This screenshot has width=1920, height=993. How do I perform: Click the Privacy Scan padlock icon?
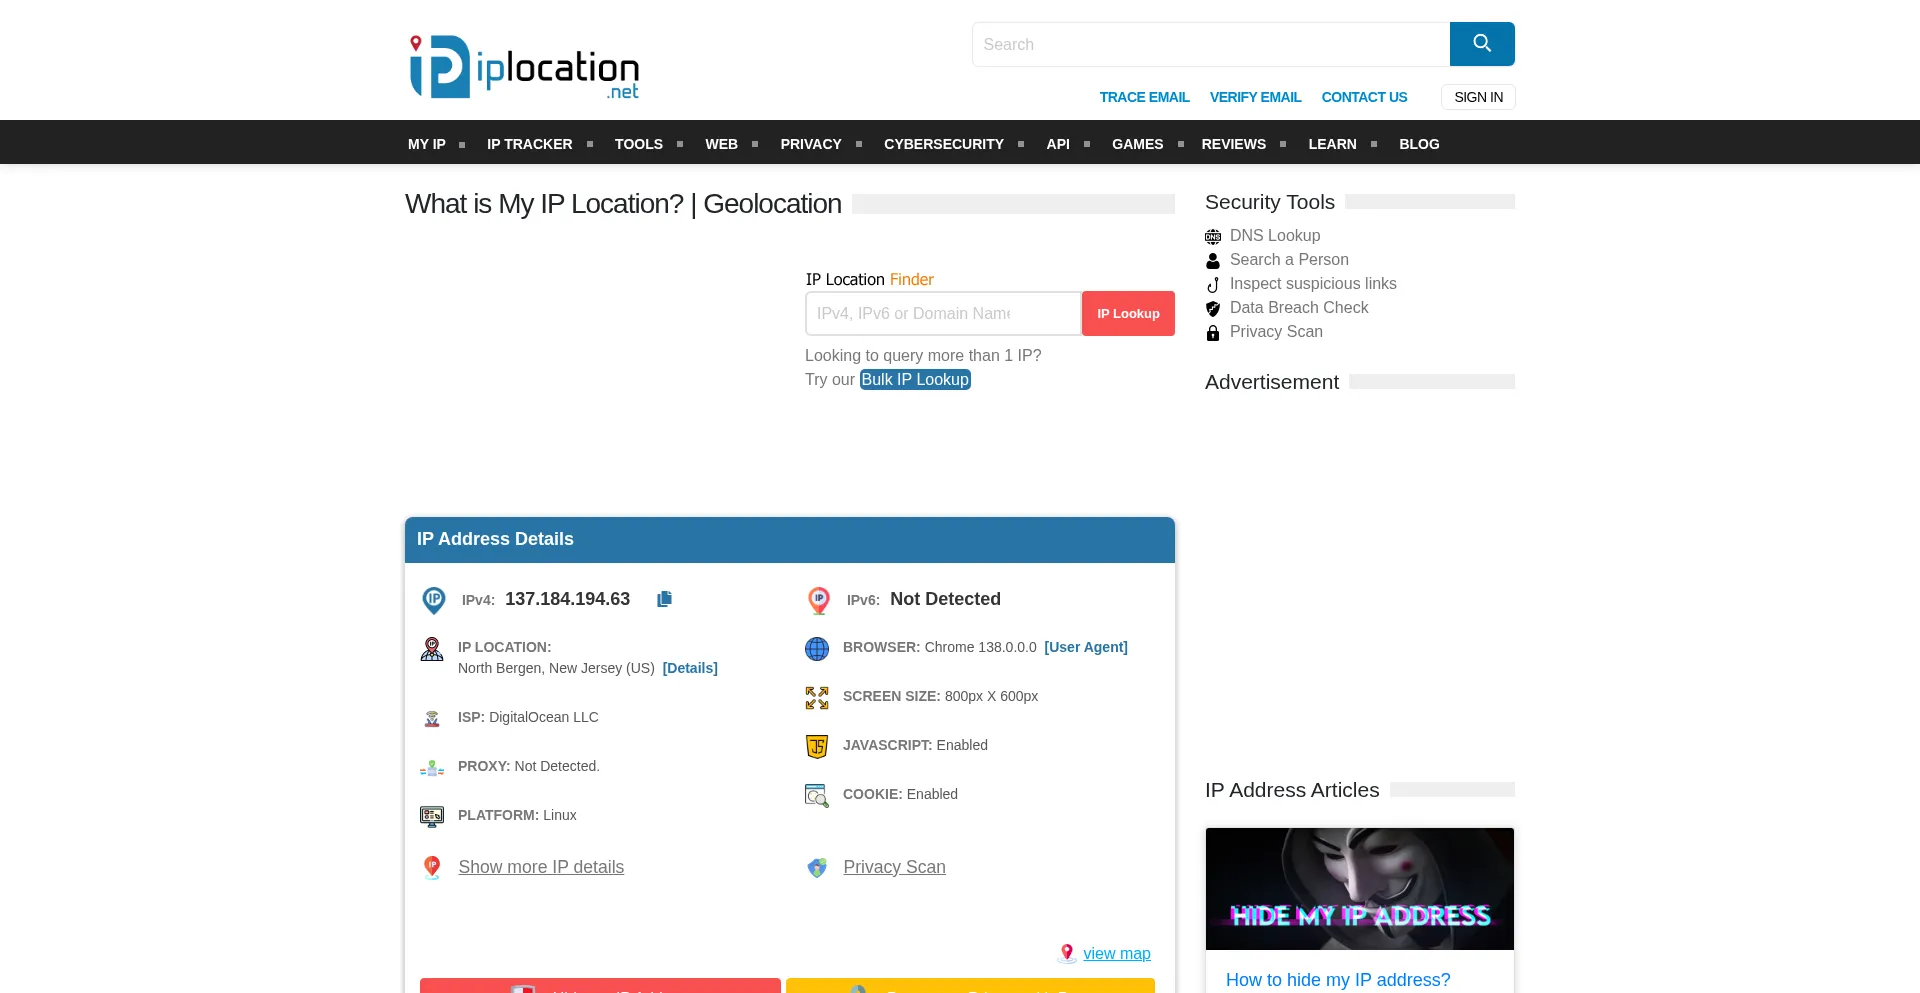click(1213, 333)
